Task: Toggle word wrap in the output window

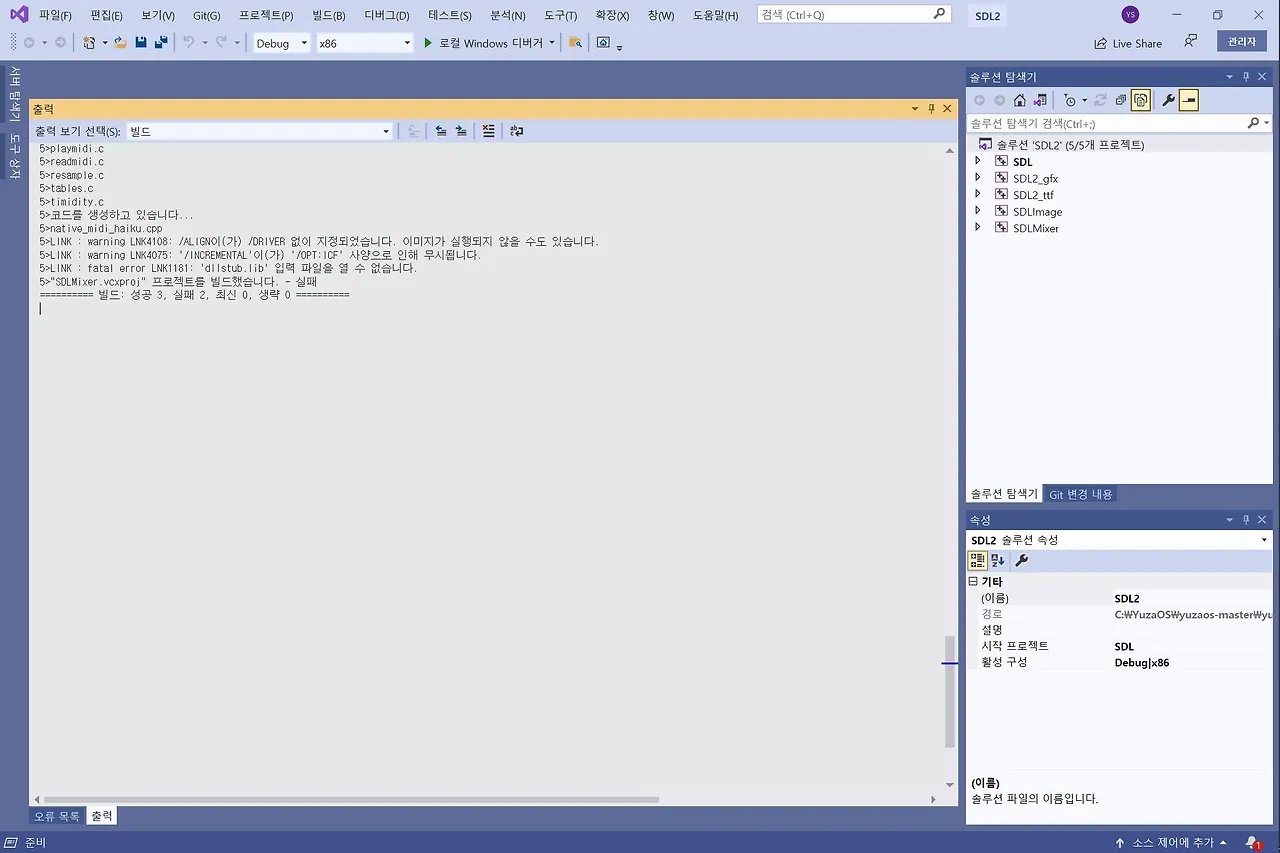Action: click(x=516, y=131)
